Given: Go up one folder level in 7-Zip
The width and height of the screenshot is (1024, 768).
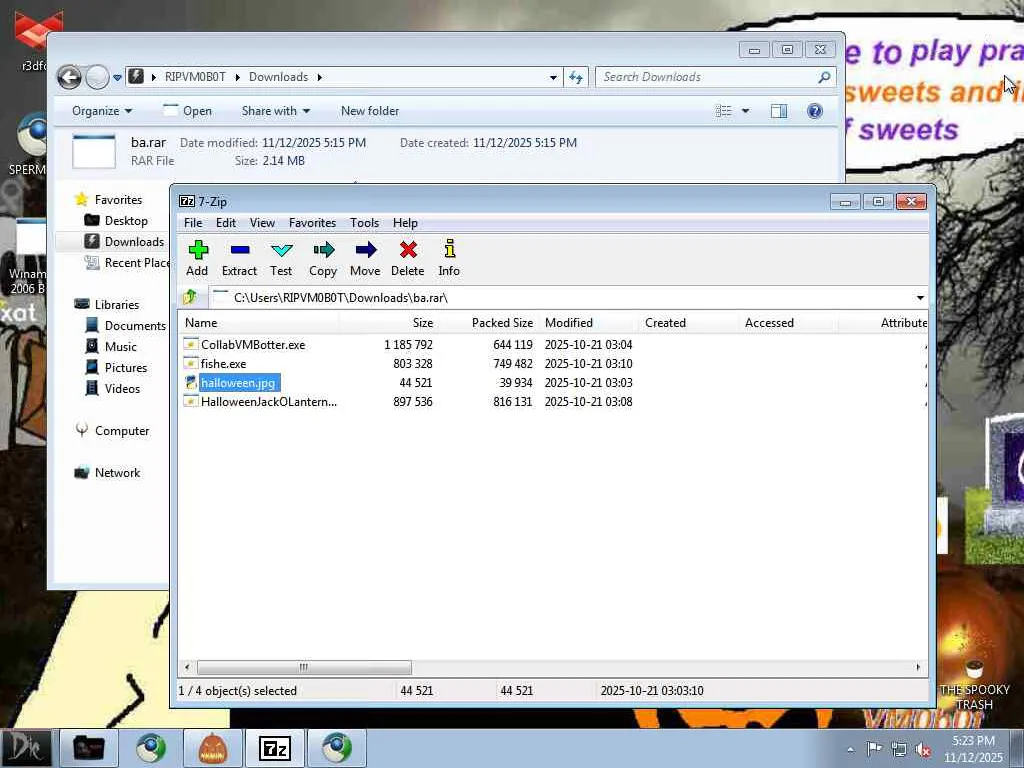Looking at the screenshot, I should (190, 297).
